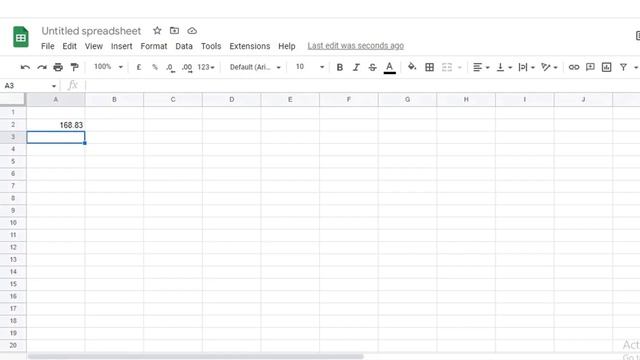Expand the merge cells options arrow

point(460,67)
